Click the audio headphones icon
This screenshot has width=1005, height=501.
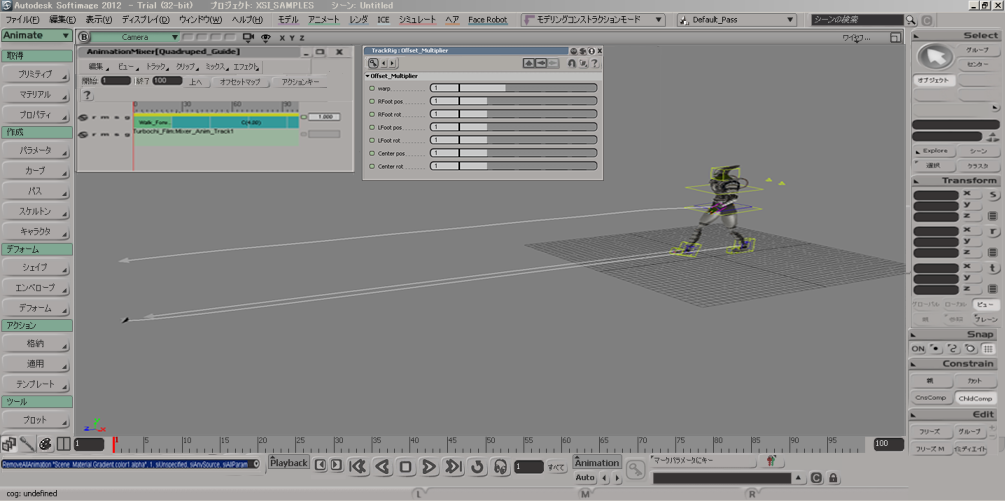[500, 466]
